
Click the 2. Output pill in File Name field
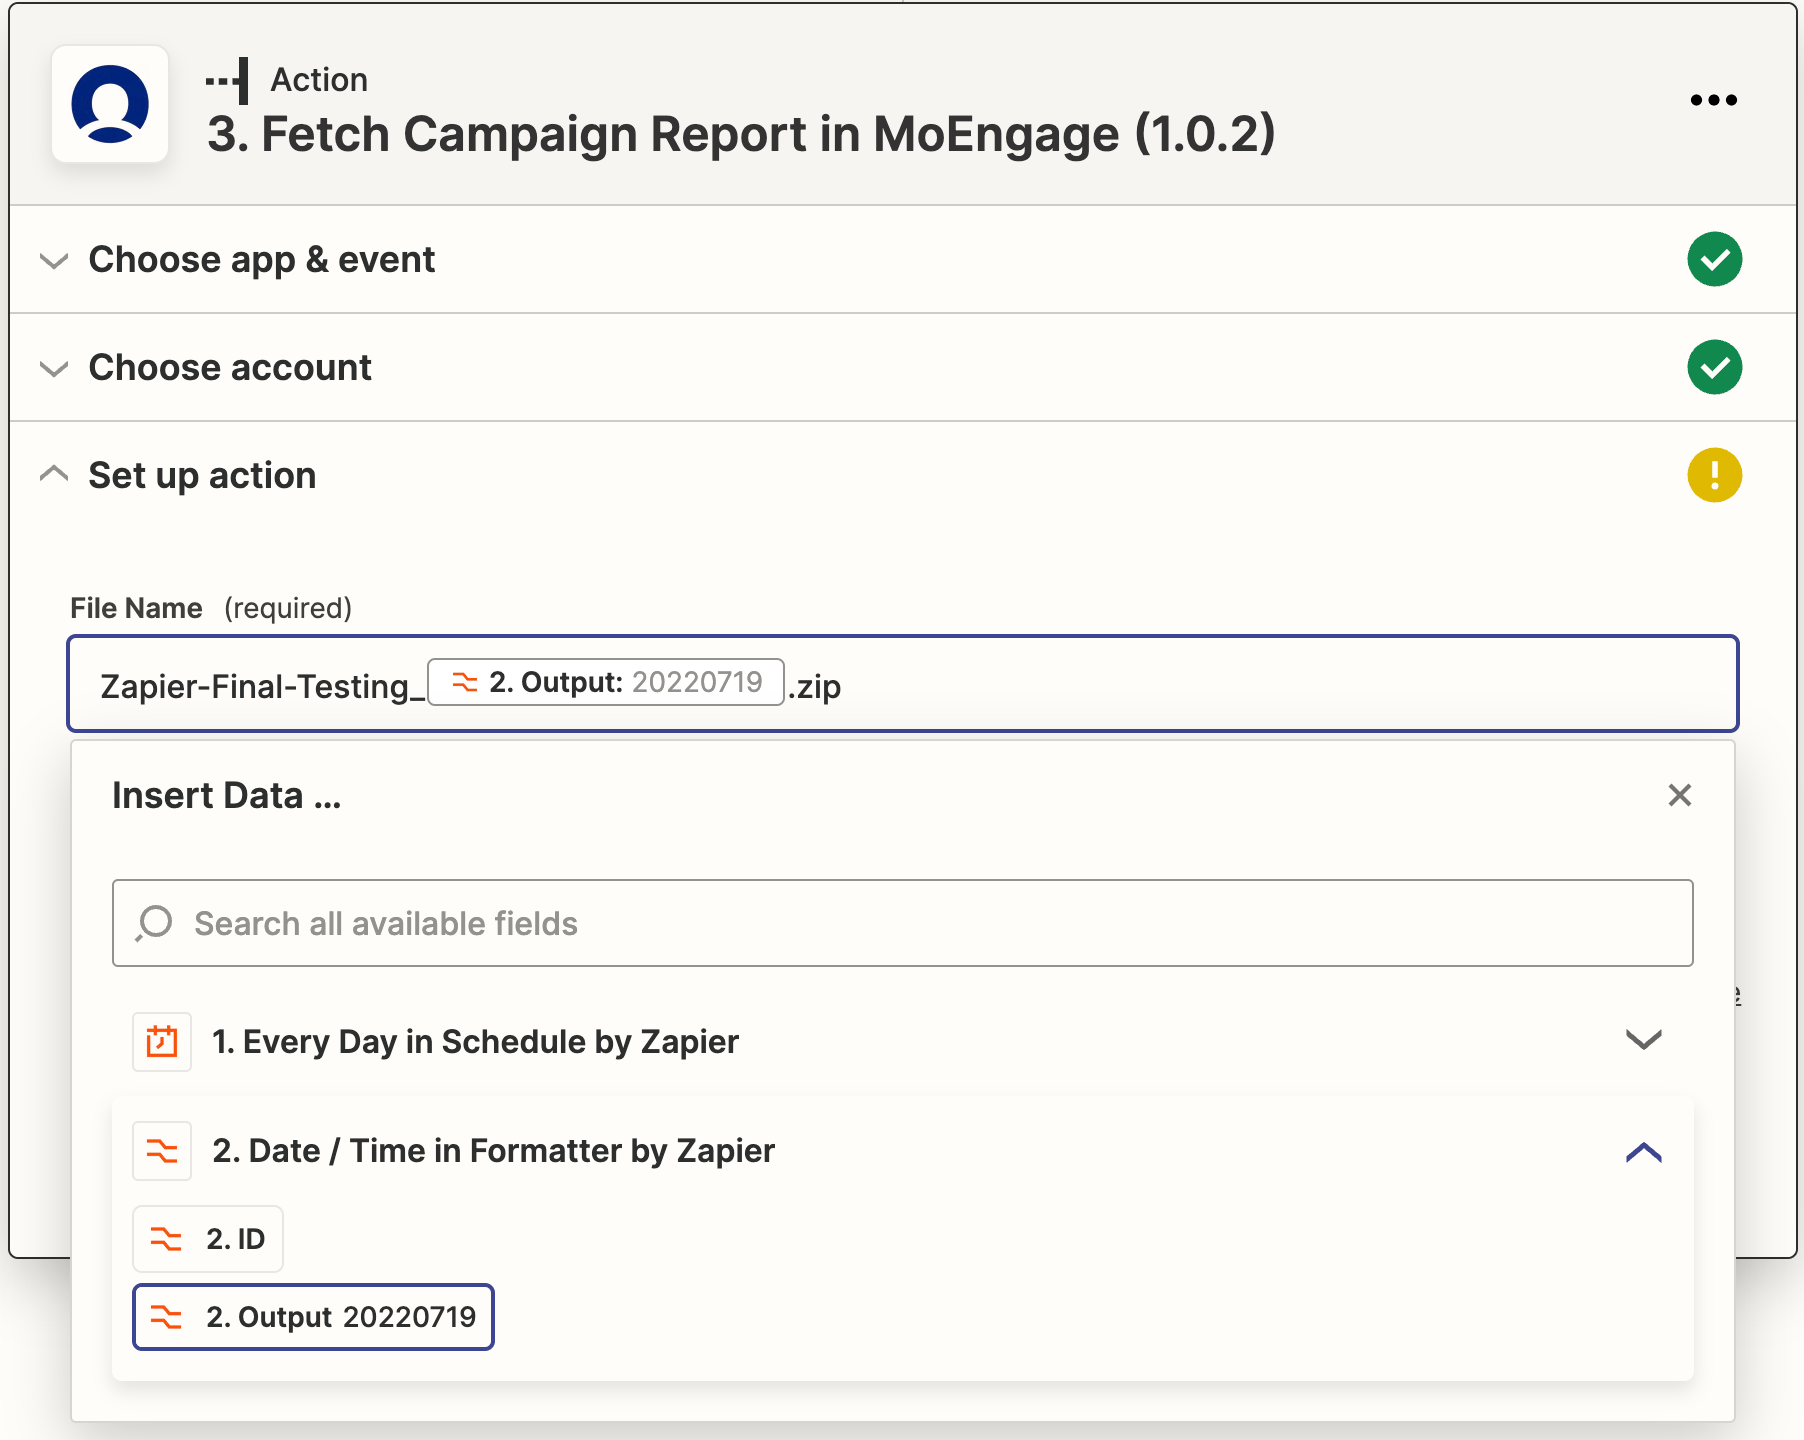(606, 682)
